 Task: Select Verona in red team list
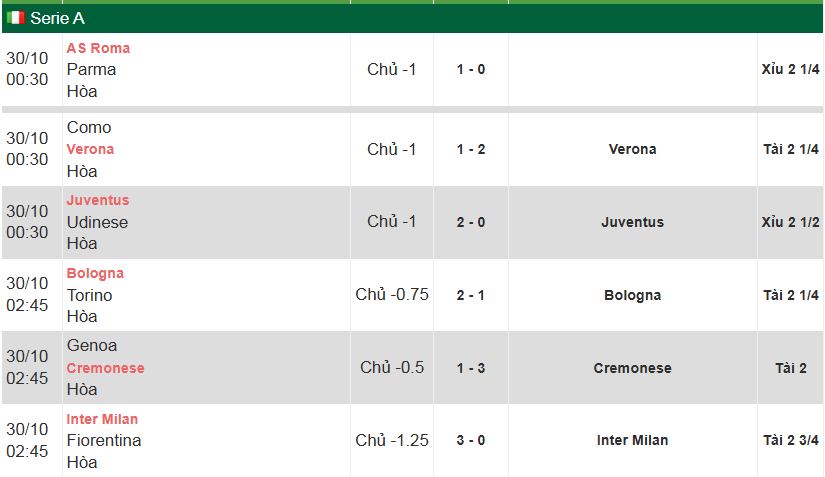pyautogui.click(x=90, y=149)
